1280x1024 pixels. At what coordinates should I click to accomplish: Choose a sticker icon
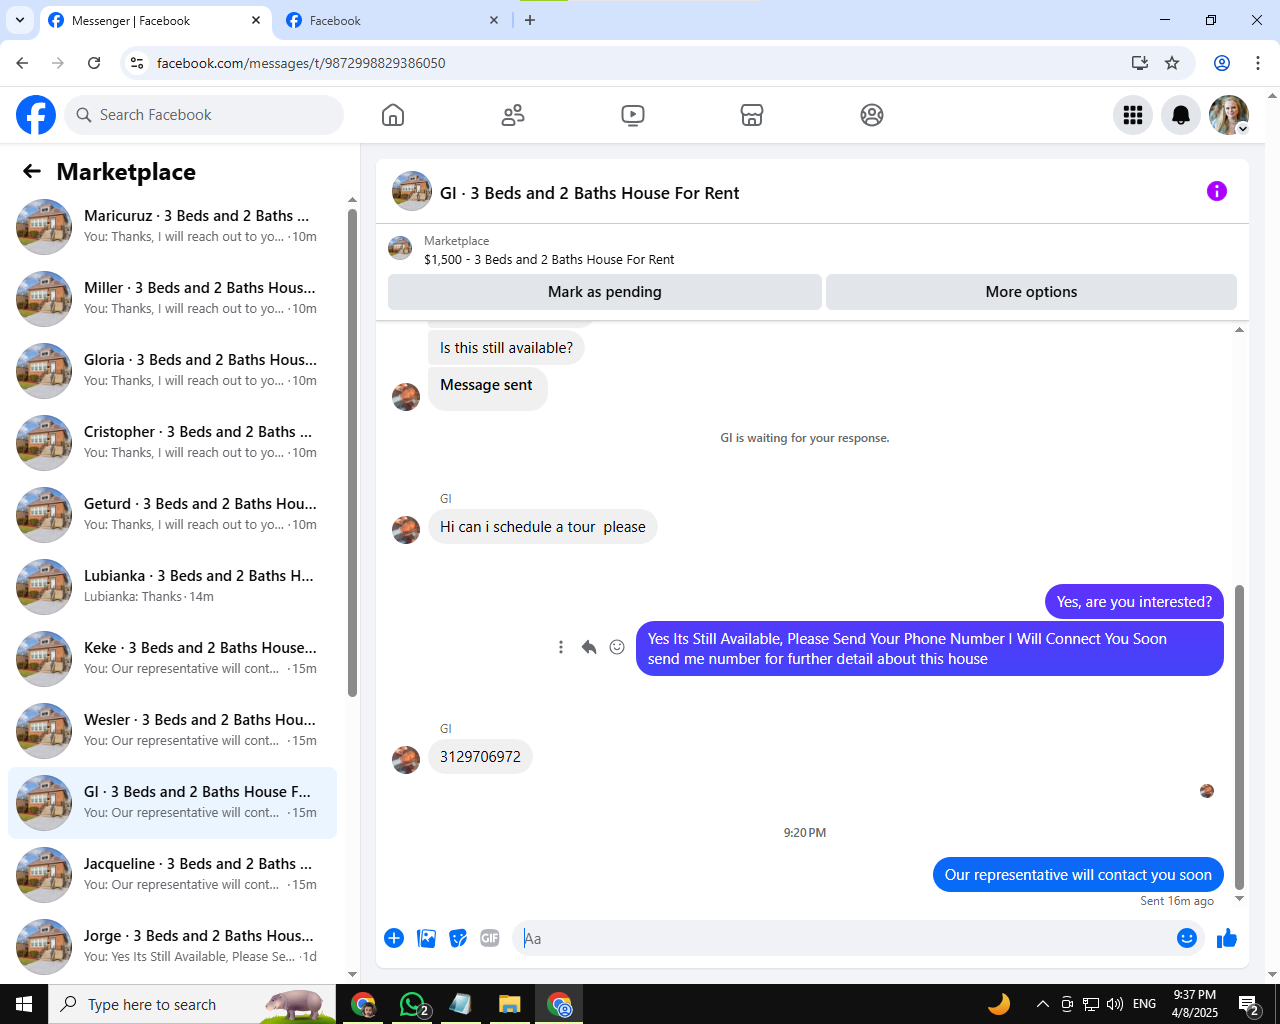[458, 938]
